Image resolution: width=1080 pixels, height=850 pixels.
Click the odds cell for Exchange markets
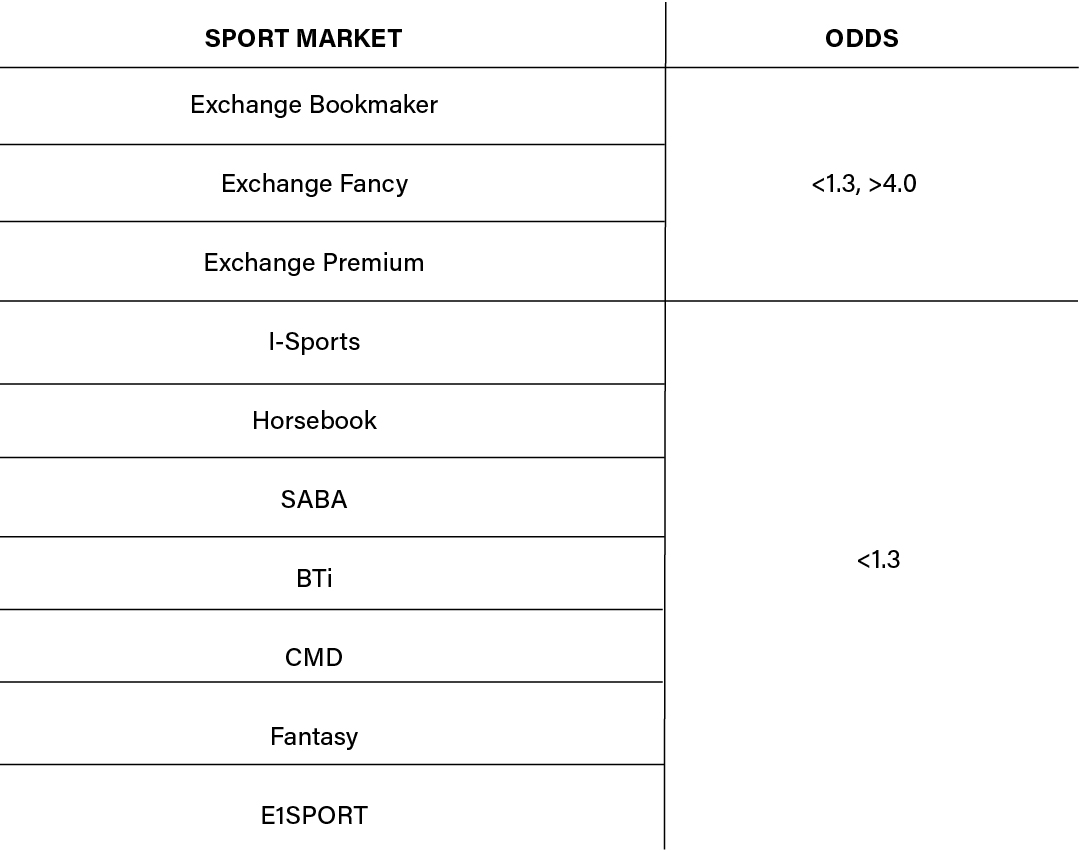[864, 185]
